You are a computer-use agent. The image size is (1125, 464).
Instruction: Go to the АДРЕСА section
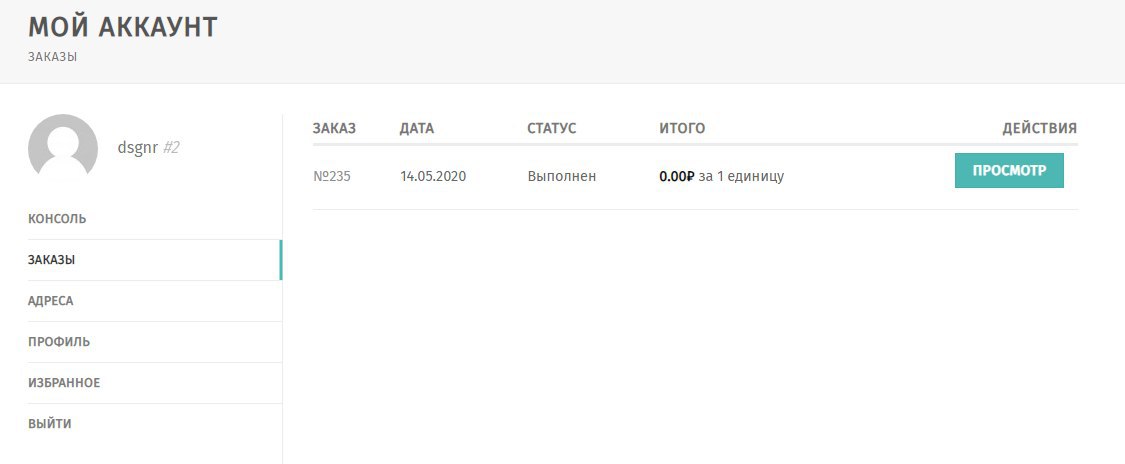click(51, 301)
